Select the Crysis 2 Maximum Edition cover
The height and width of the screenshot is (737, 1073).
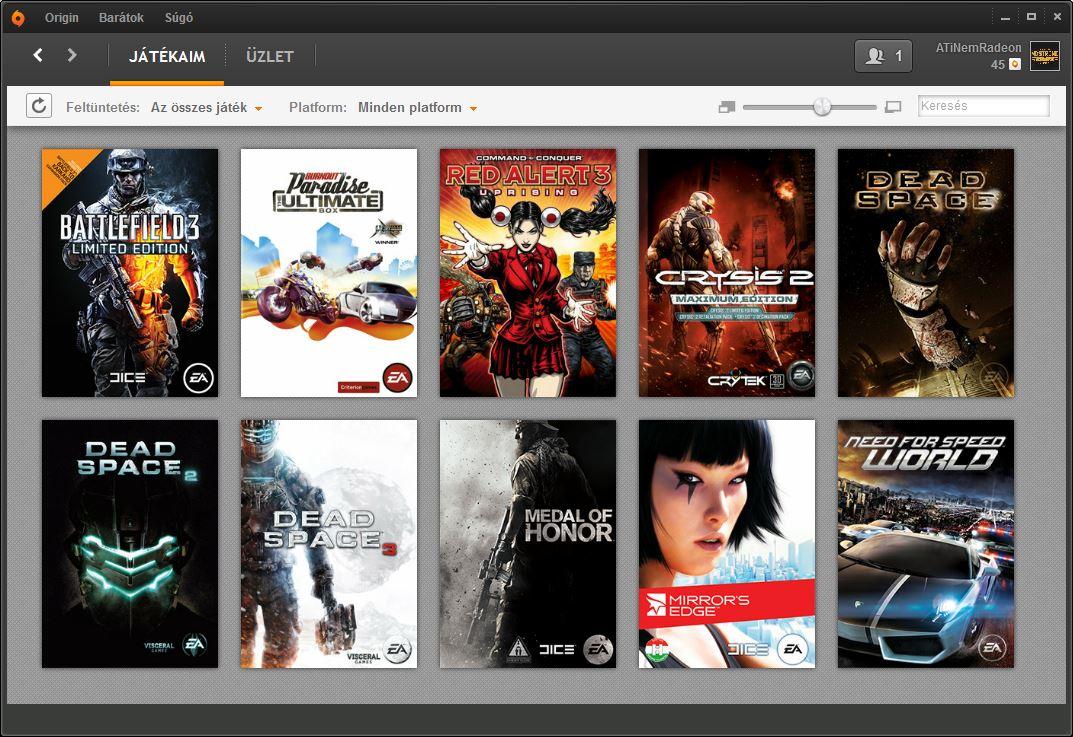(727, 273)
